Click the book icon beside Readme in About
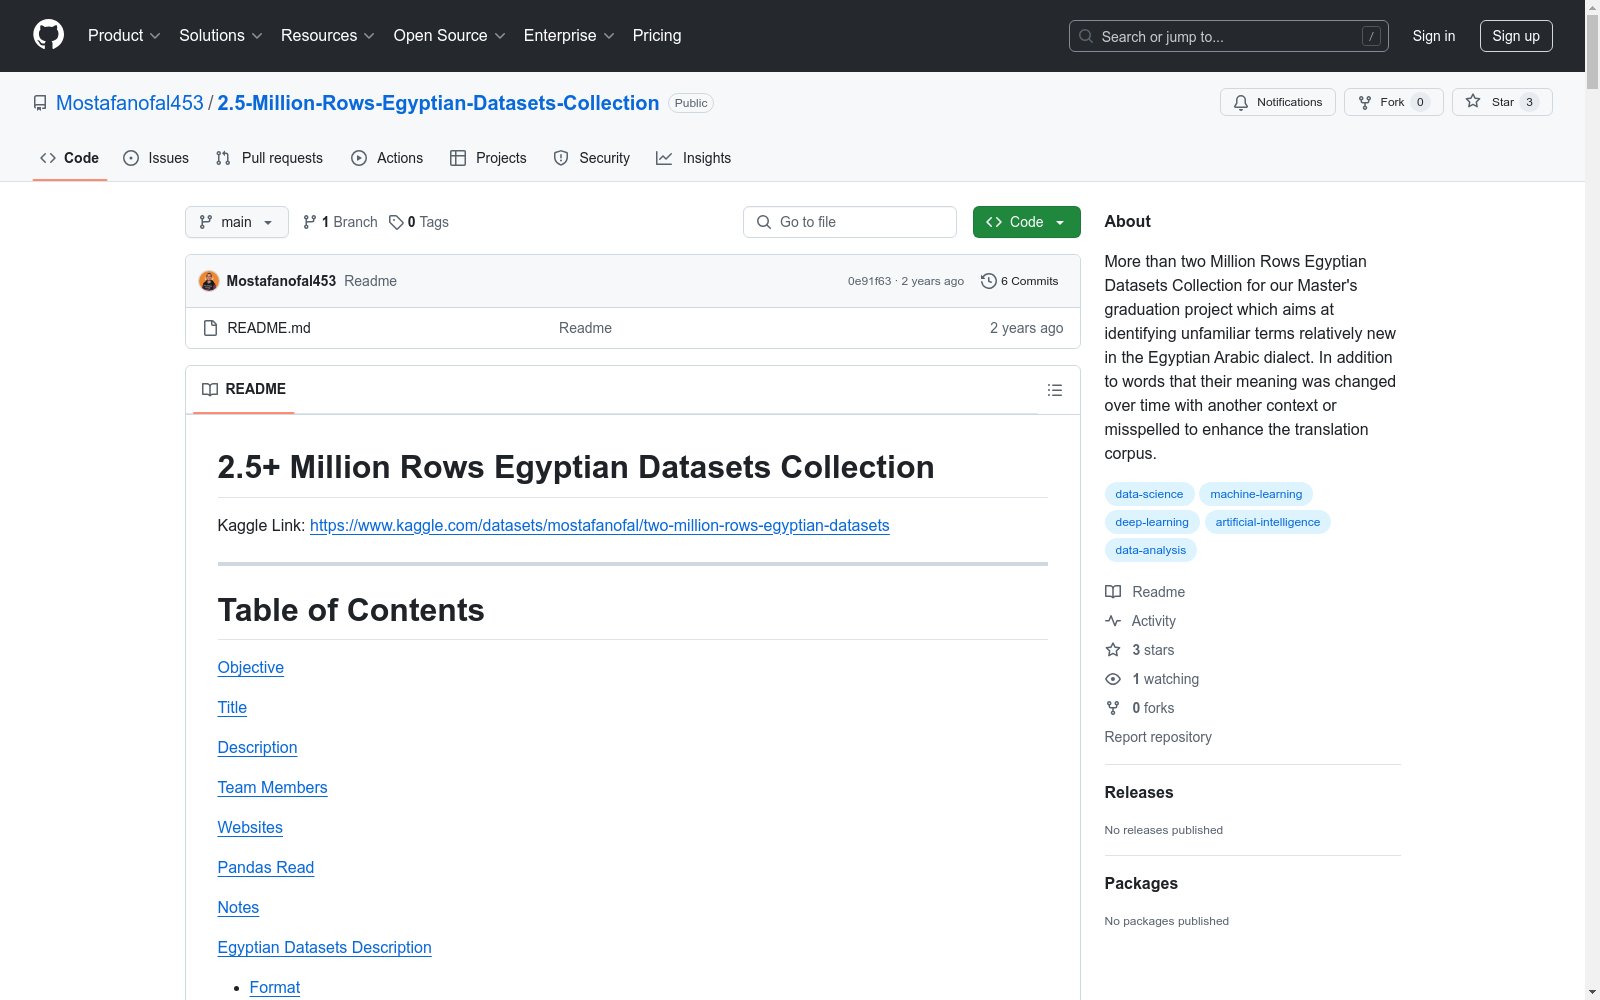1600x1000 pixels. (1113, 592)
